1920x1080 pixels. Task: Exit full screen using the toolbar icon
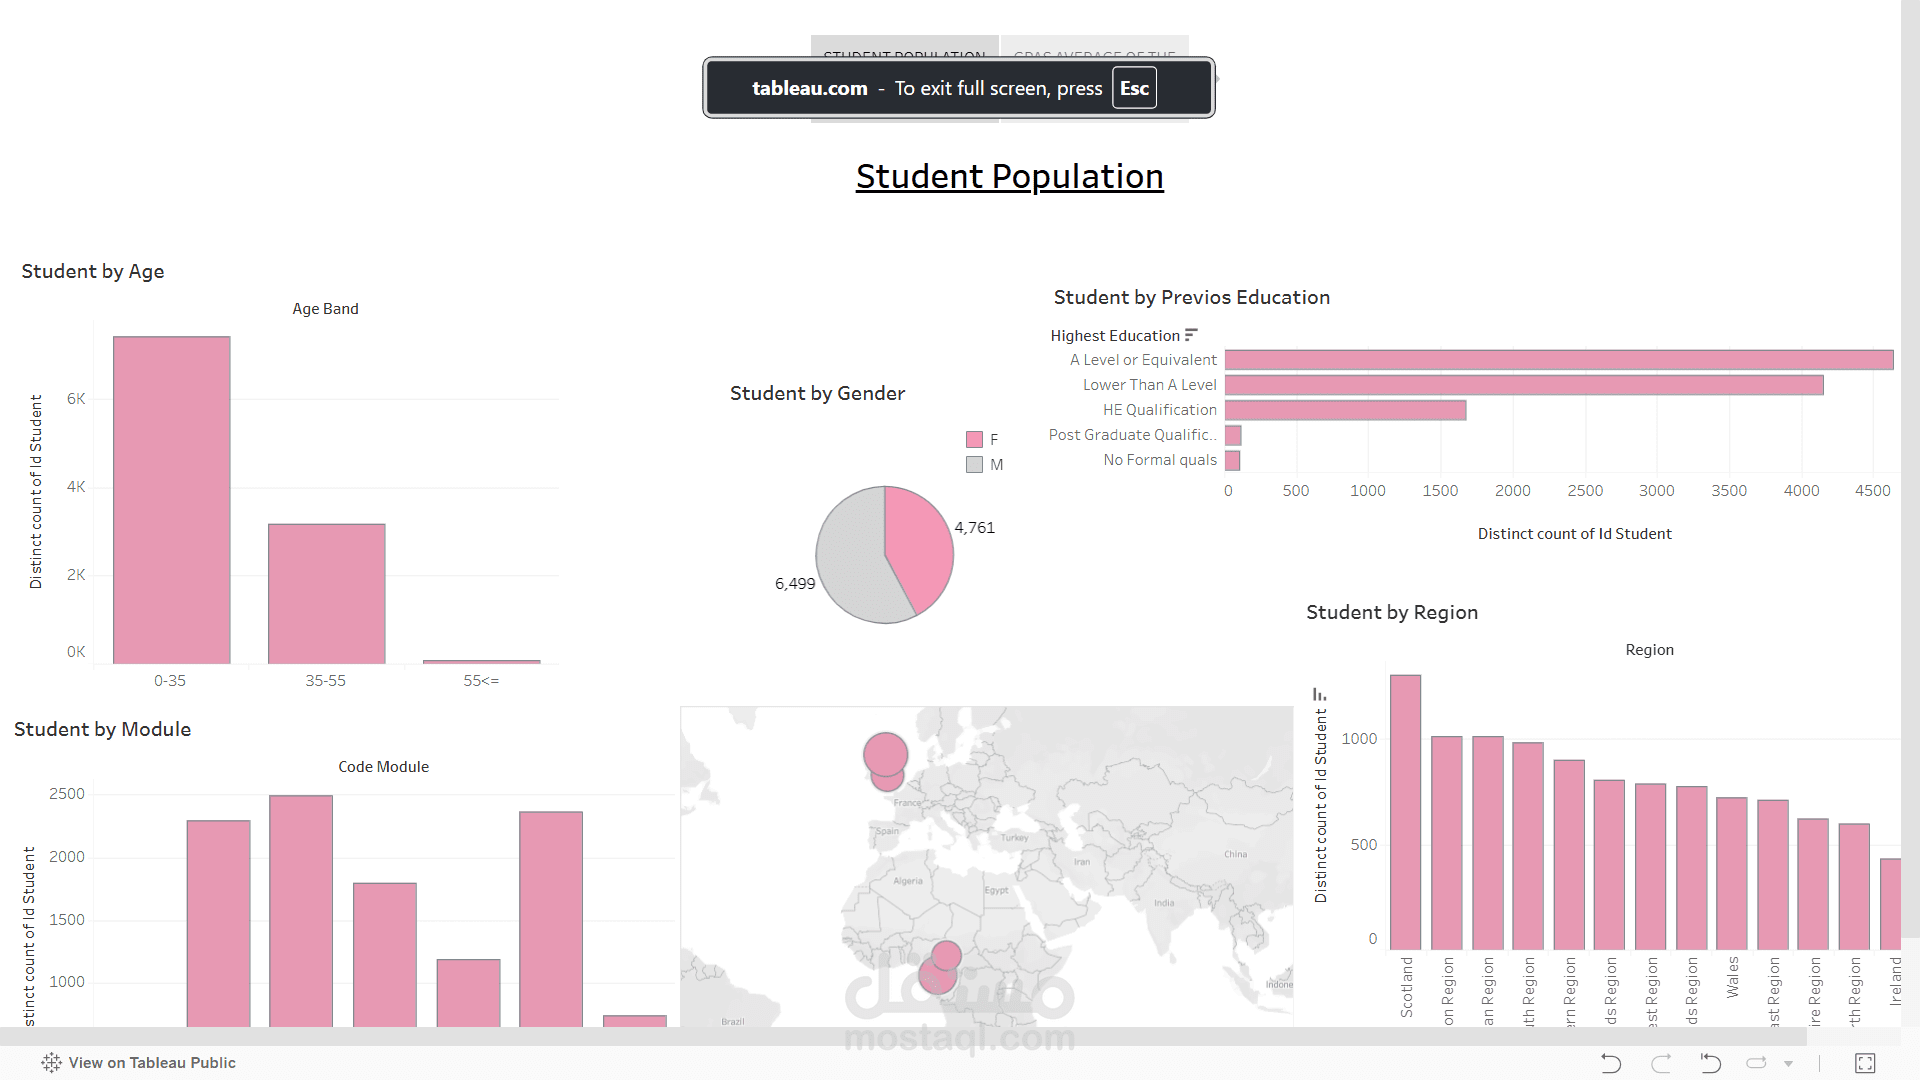[1865, 1063]
